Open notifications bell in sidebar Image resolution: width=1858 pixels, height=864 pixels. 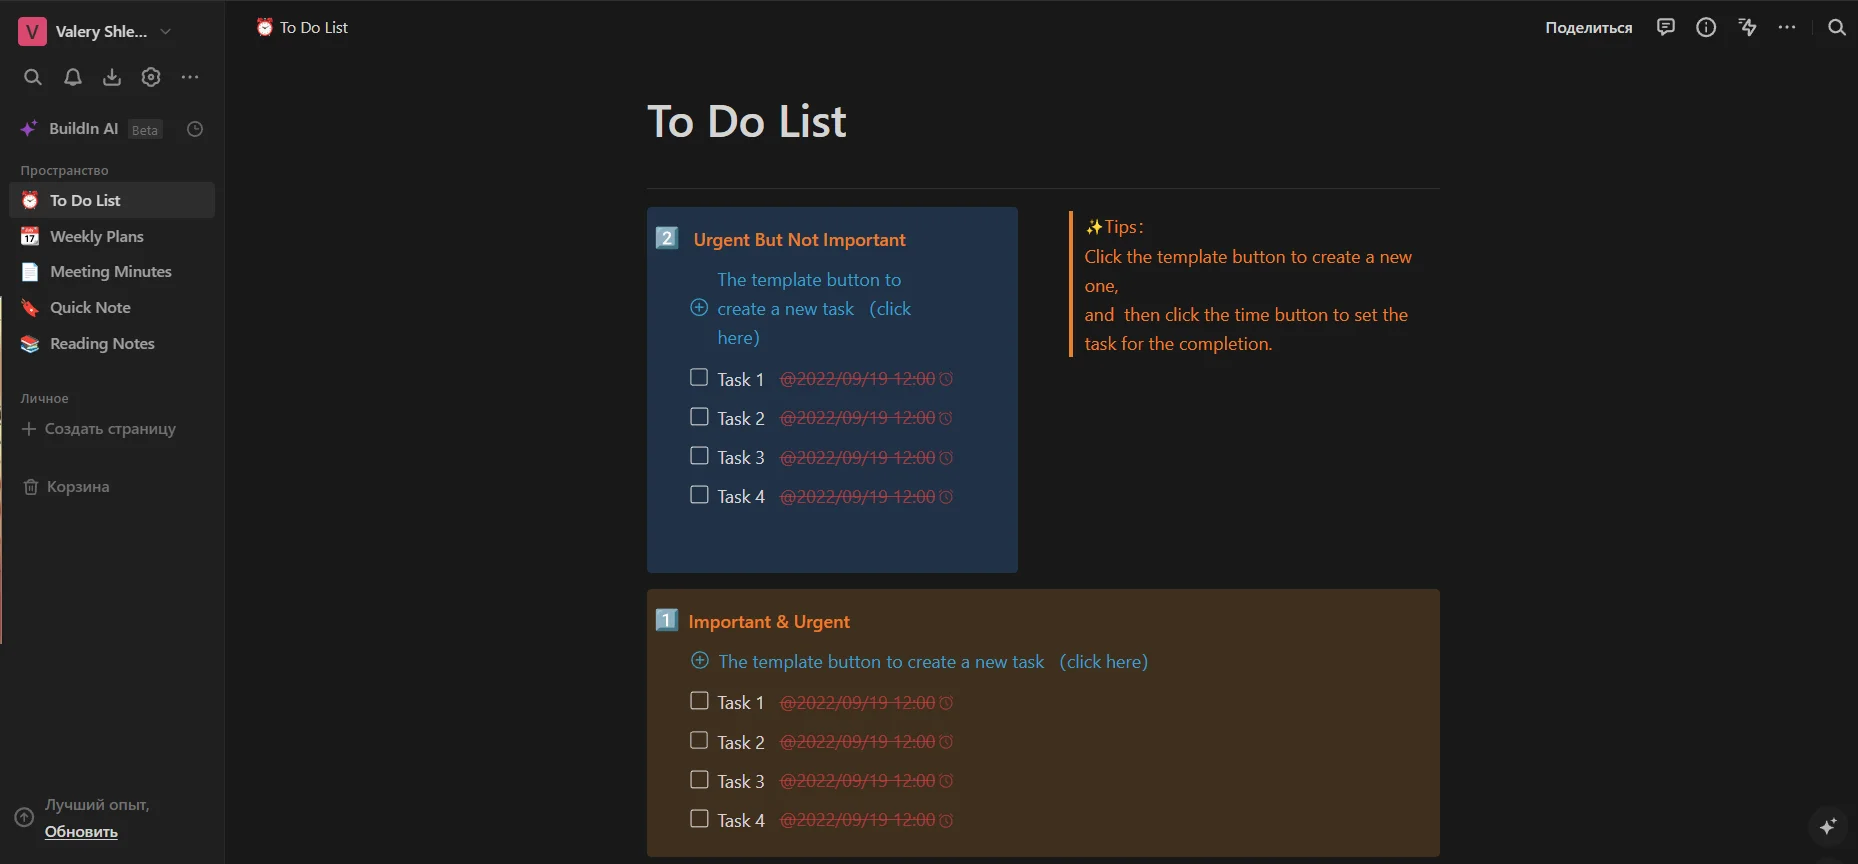[x=73, y=77]
